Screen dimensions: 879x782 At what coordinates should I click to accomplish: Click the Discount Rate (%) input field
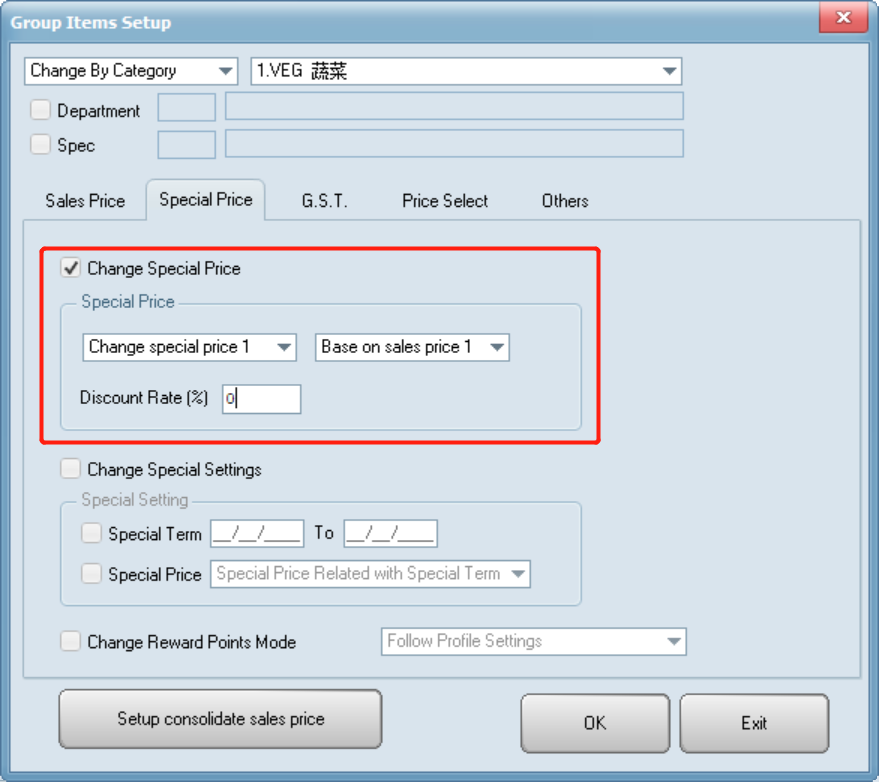coord(261,399)
